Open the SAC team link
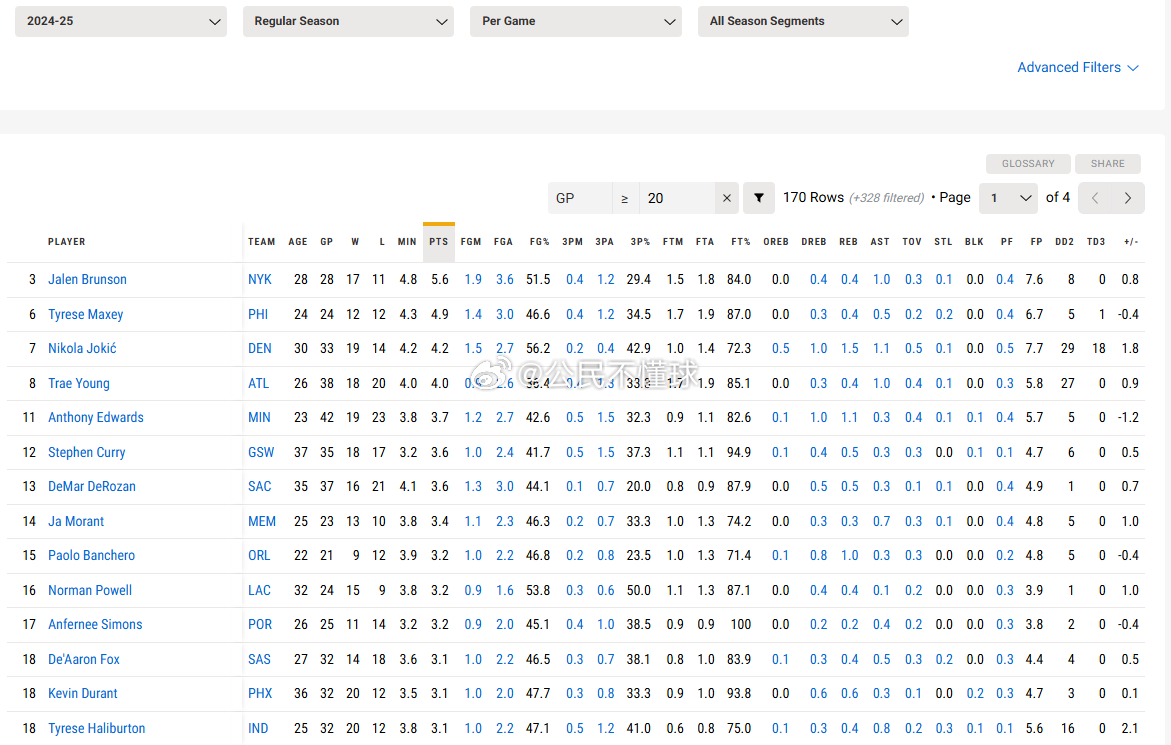Screen dimensions: 1171x745 pyautogui.click(x=259, y=487)
